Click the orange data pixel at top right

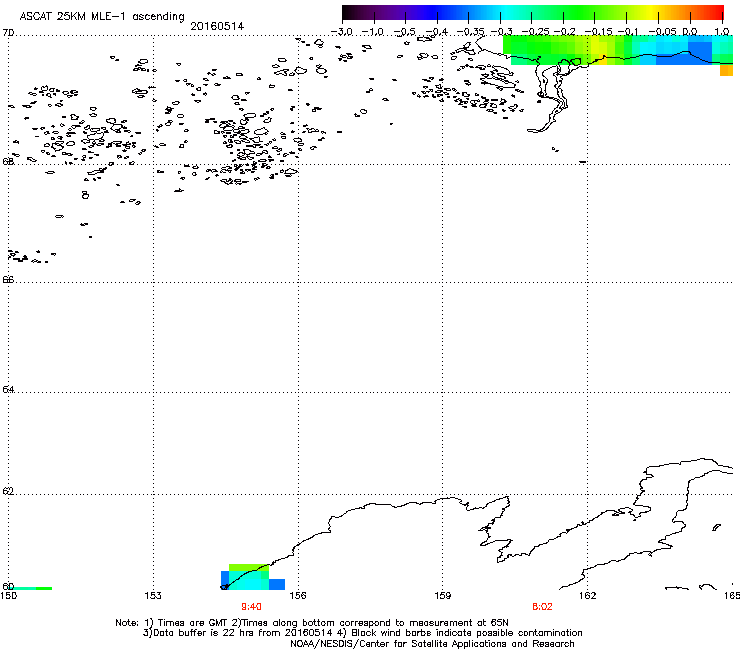click(x=726, y=70)
